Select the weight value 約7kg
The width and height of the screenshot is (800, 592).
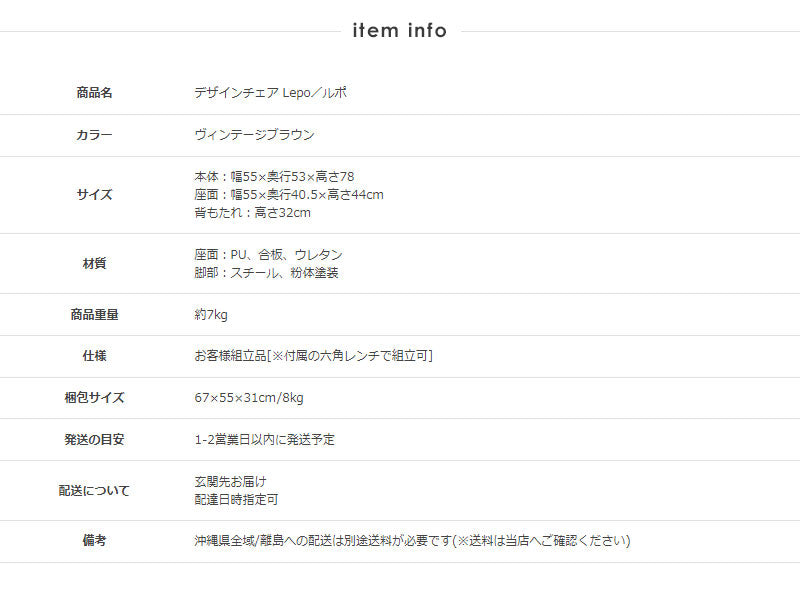click(x=211, y=315)
